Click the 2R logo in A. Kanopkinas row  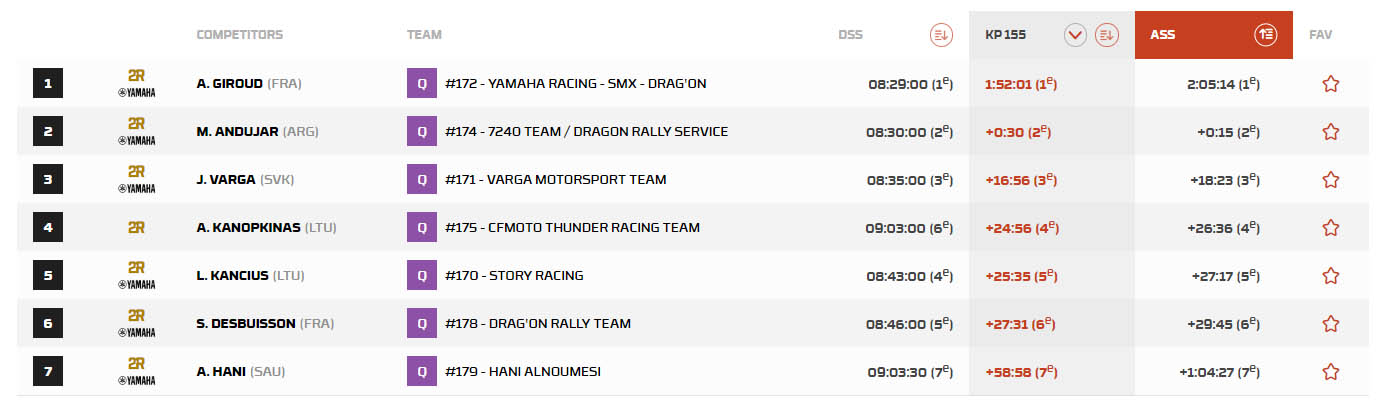pos(136,228)
